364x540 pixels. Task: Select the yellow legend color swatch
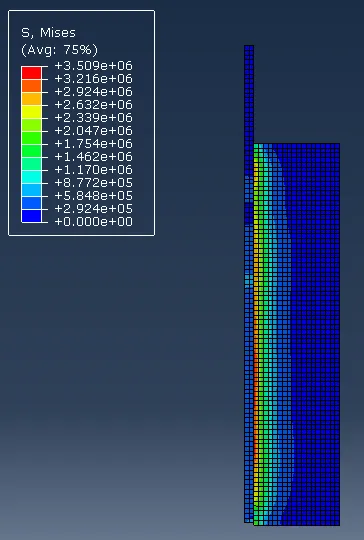[x=31, y=112]
